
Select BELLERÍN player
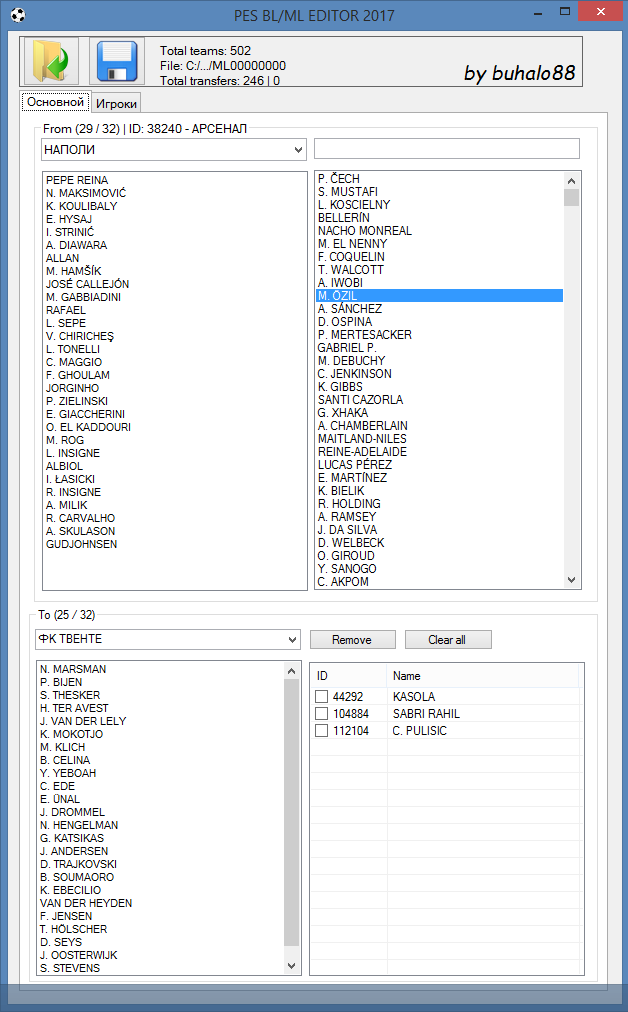pos(344,218)
